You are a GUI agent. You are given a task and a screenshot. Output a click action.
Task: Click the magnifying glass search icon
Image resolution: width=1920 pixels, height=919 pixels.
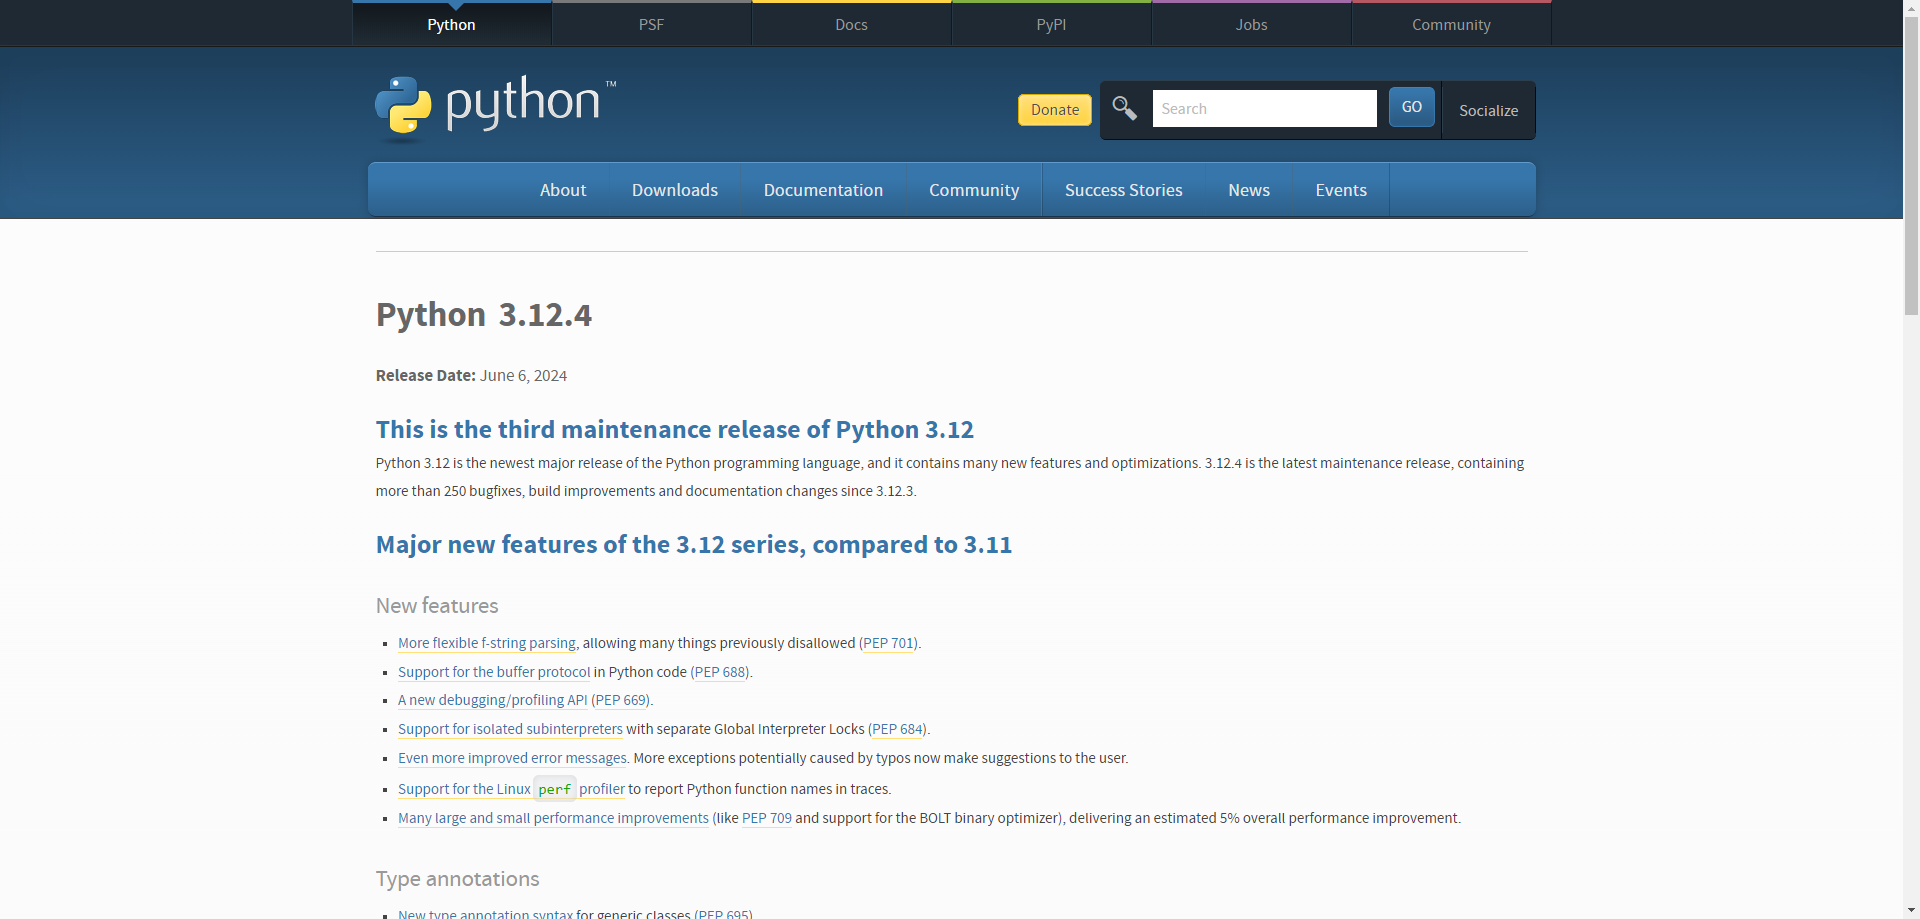pyautogui.click(x=1124, y=108)
